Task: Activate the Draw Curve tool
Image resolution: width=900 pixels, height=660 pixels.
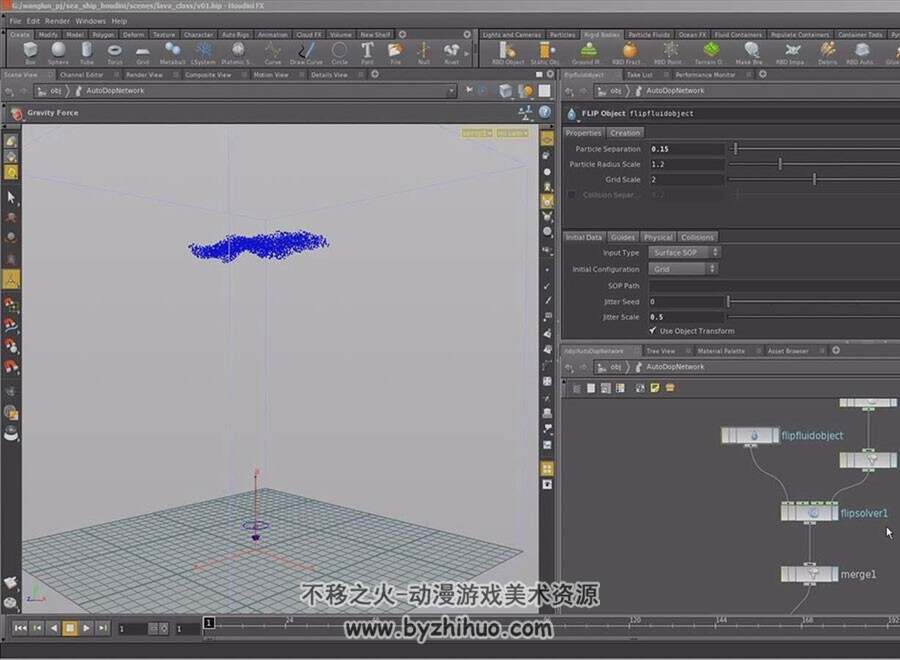Action: (x=306, y=53)
